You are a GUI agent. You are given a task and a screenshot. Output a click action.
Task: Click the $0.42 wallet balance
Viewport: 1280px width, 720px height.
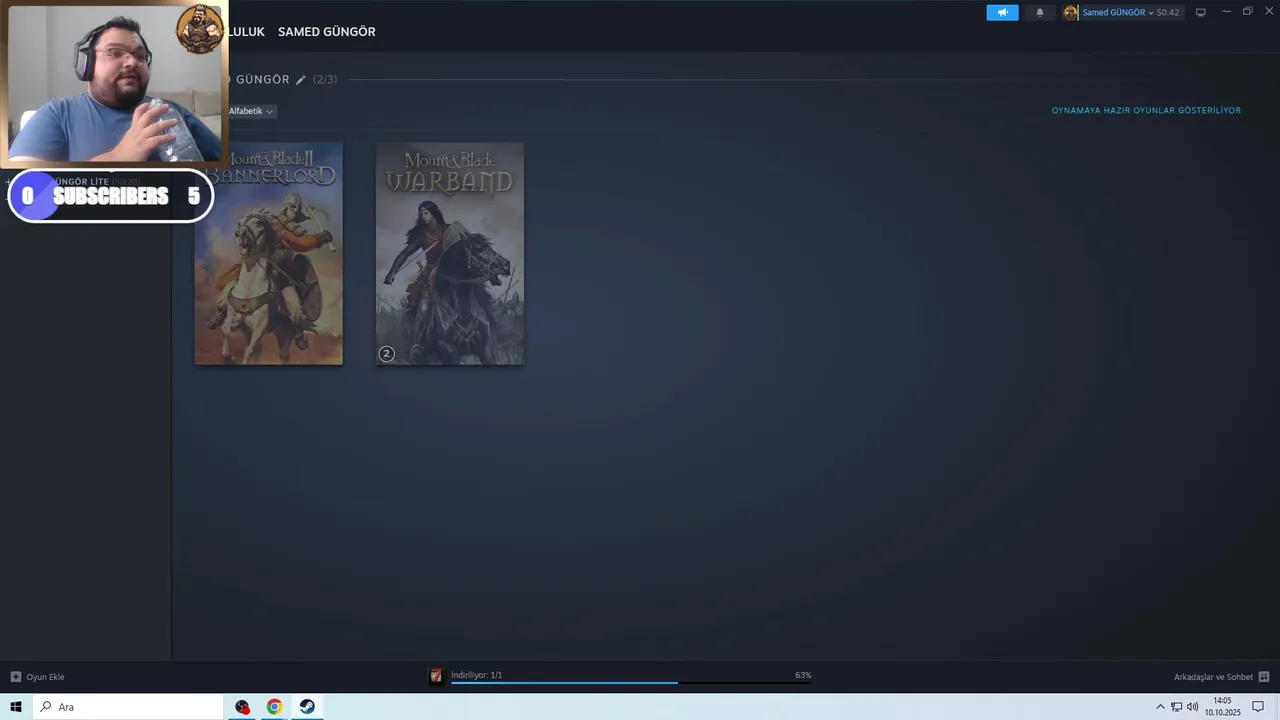tap(1168, 12)
